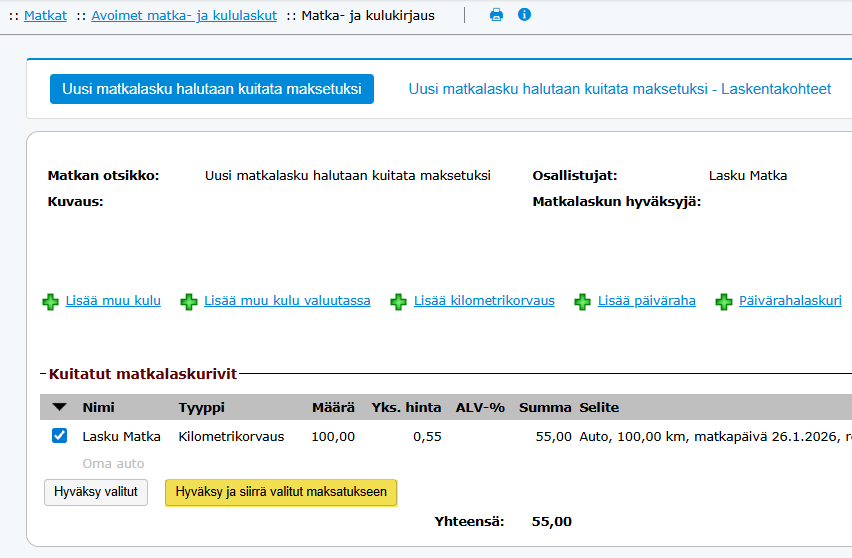Click the Kuitatut matkalaskurivit heading
The width and height of the screenshot is (852, 558).
coord(143,374)
